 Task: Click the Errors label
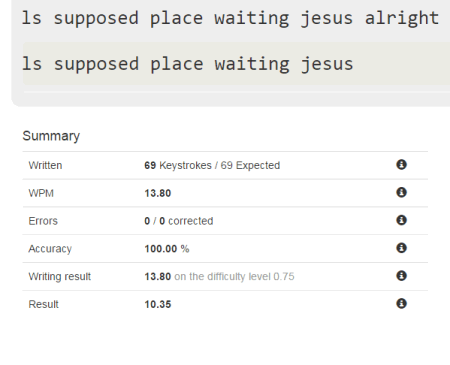click(x=43, y=221)
